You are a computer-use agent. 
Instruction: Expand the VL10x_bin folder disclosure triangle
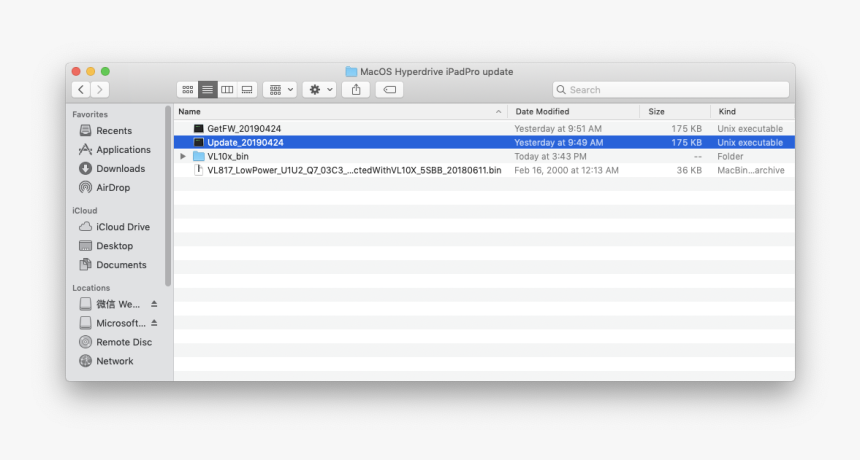183,156
